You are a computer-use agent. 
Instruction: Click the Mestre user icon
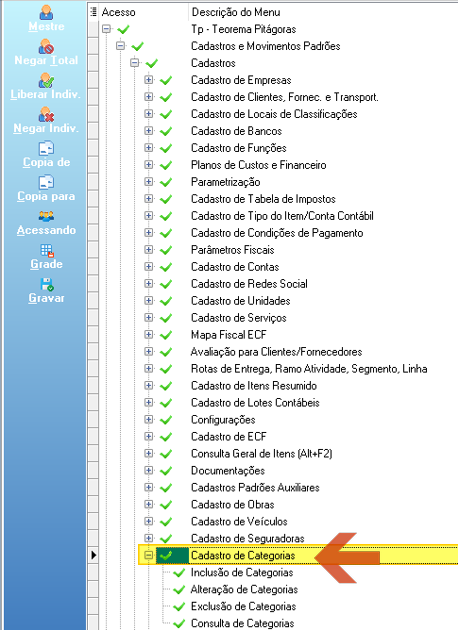click(x=46, y=12)
